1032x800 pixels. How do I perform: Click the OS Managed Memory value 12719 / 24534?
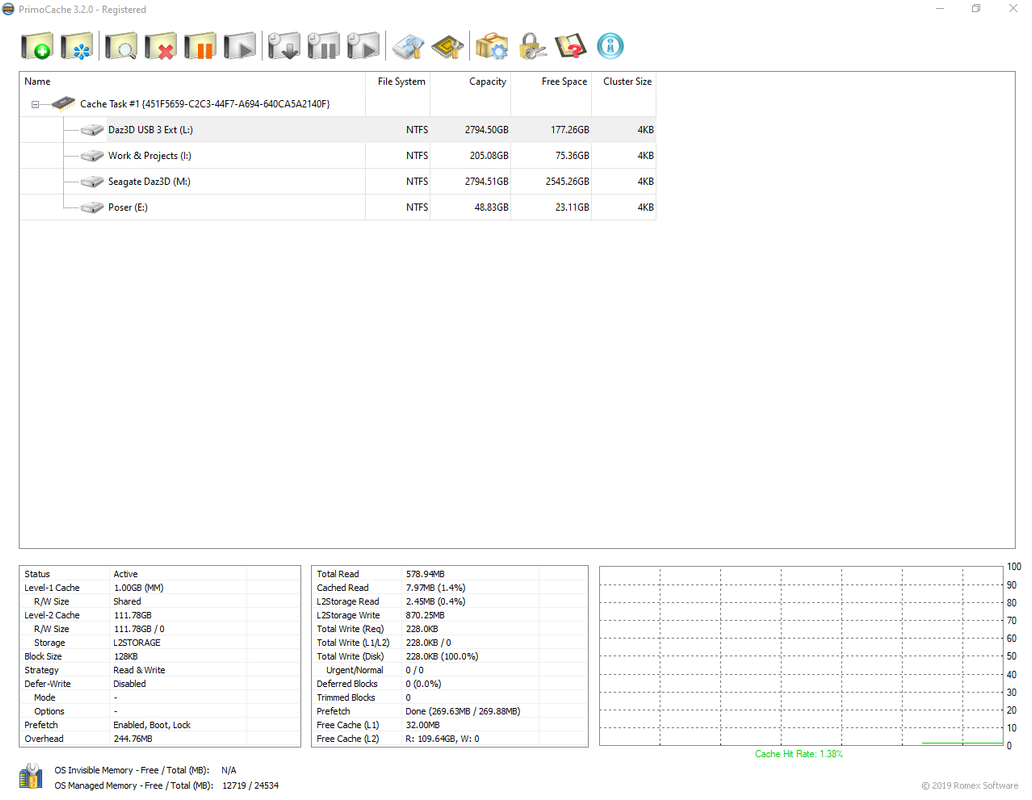(250, 786)
